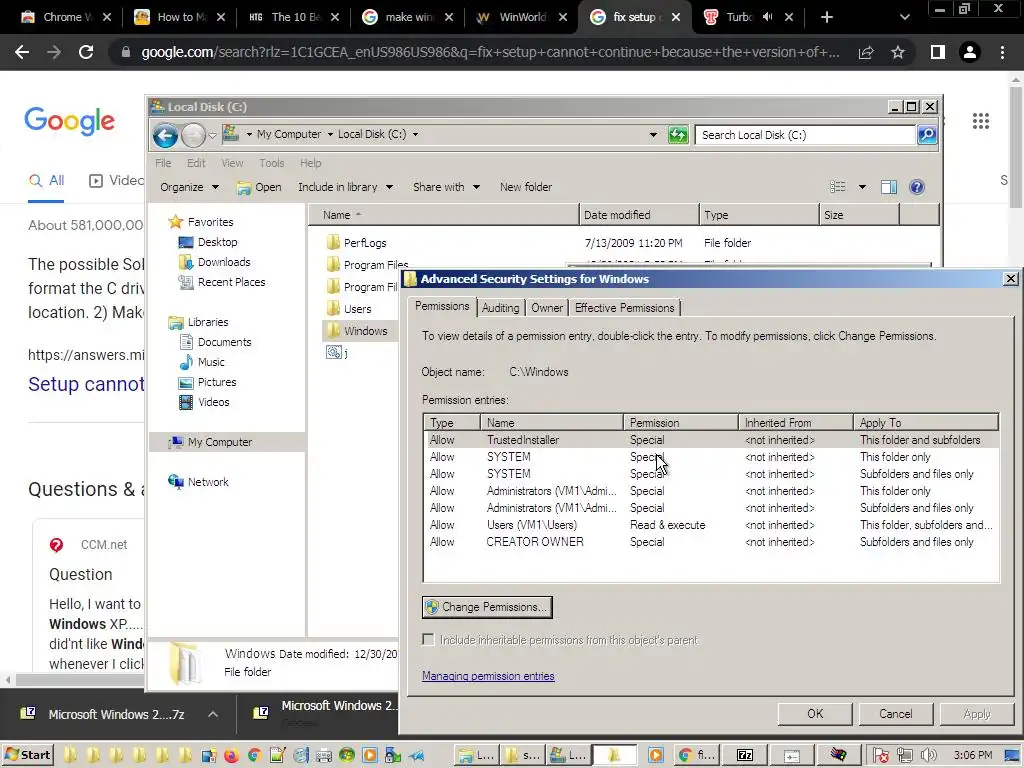Expand the download item chevron for Microsoft Windows 2...7z

(x=213, y=714)
